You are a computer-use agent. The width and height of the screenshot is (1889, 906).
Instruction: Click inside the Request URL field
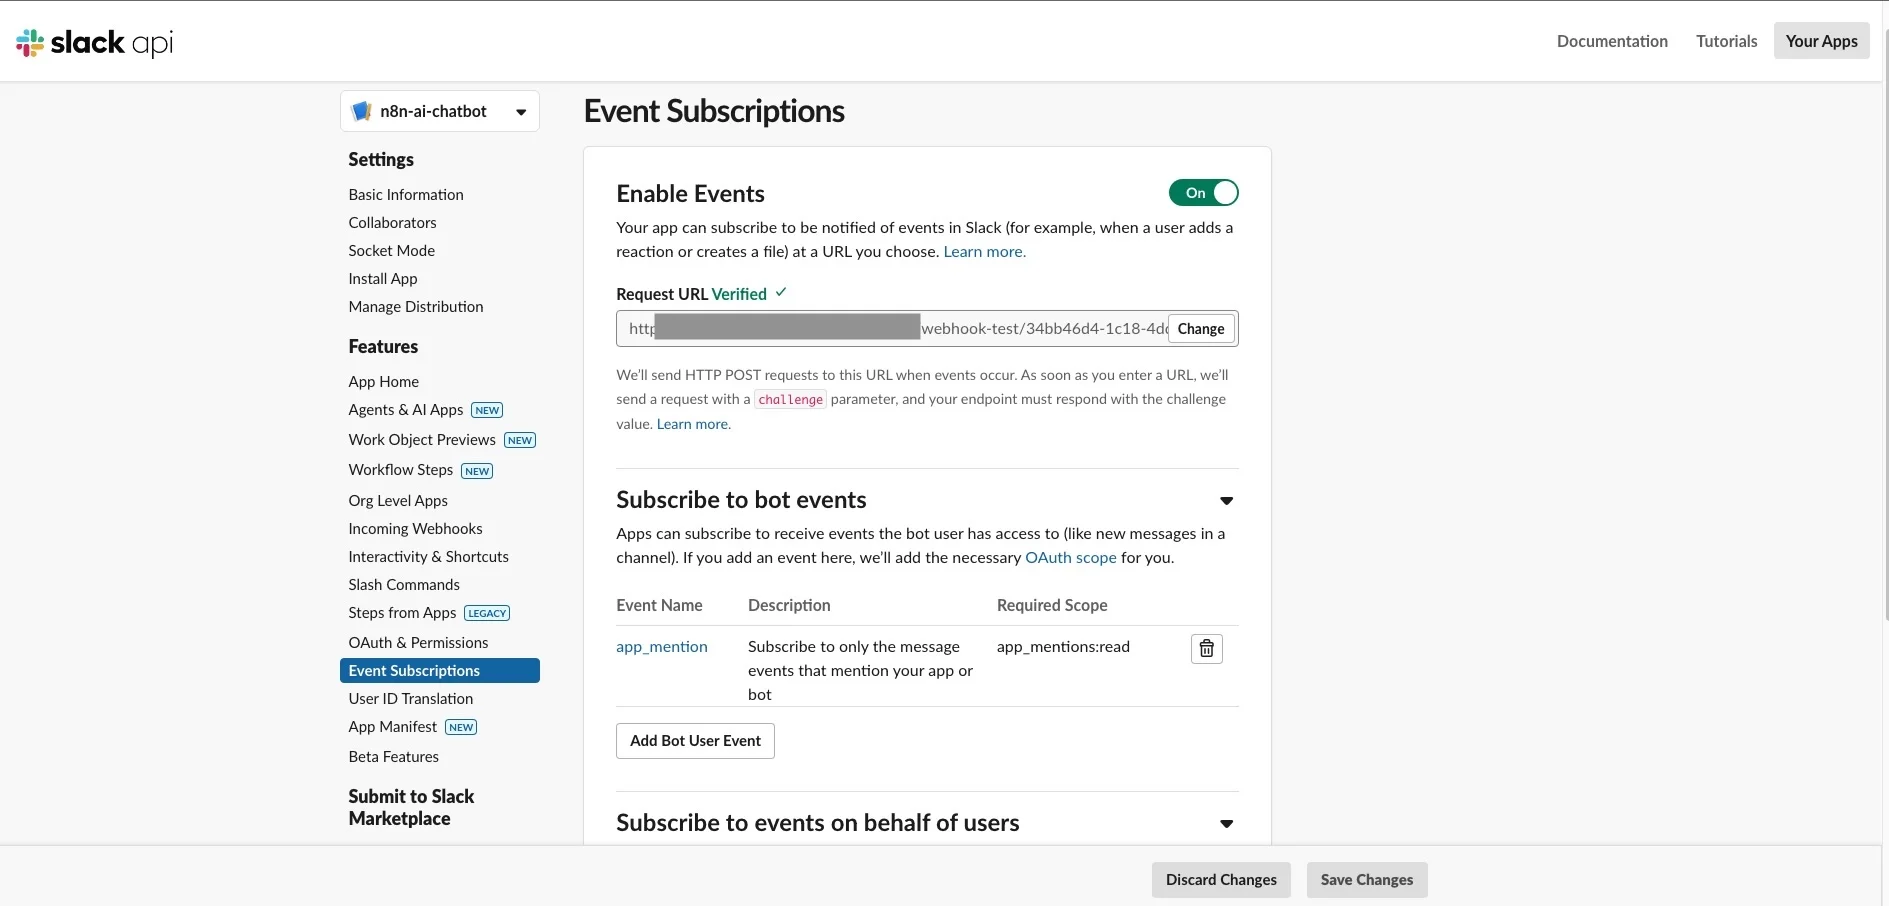coord(1040,329)
